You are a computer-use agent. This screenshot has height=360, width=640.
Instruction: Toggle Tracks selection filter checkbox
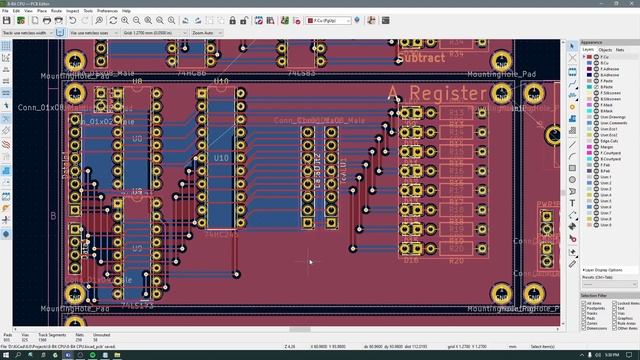[x=584, y=313]
